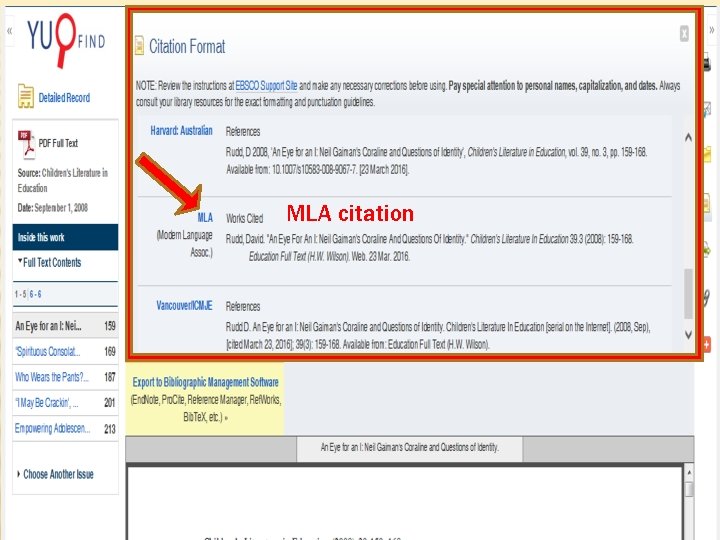Open article 'I May Be Crackin', ...'
Screen dimensions: 720x540
[47, 403]
